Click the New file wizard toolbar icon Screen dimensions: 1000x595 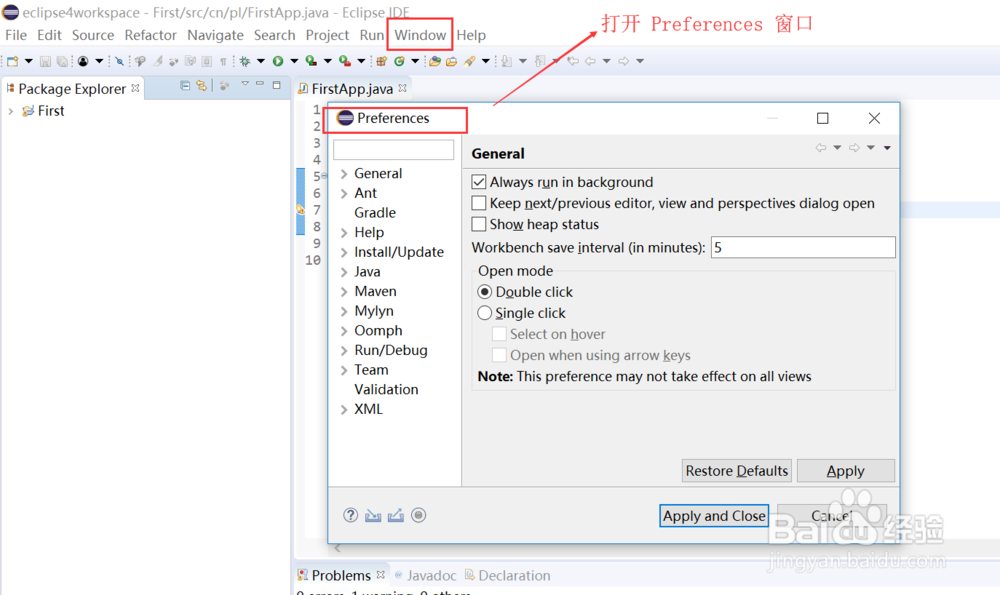(13, 61)
